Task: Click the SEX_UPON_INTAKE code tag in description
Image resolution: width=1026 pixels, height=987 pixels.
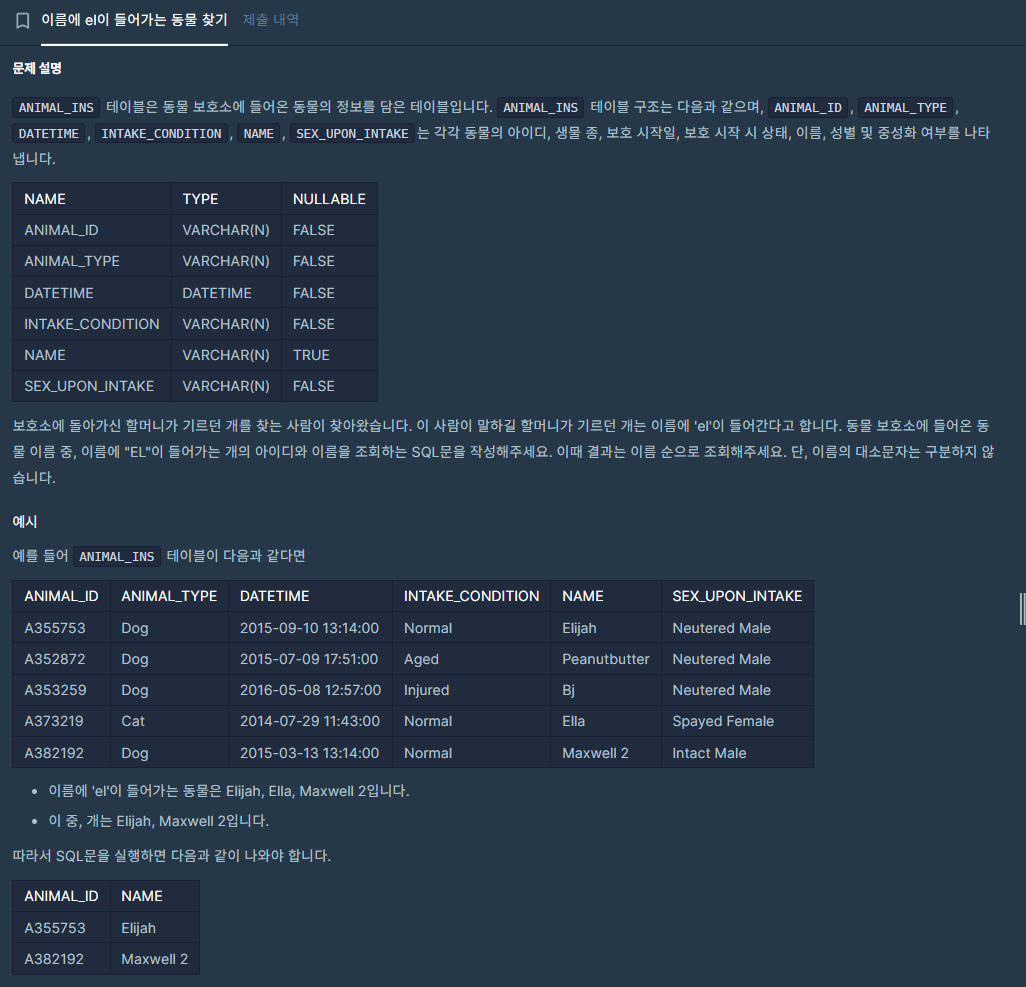Action: (x=352, y=134)
